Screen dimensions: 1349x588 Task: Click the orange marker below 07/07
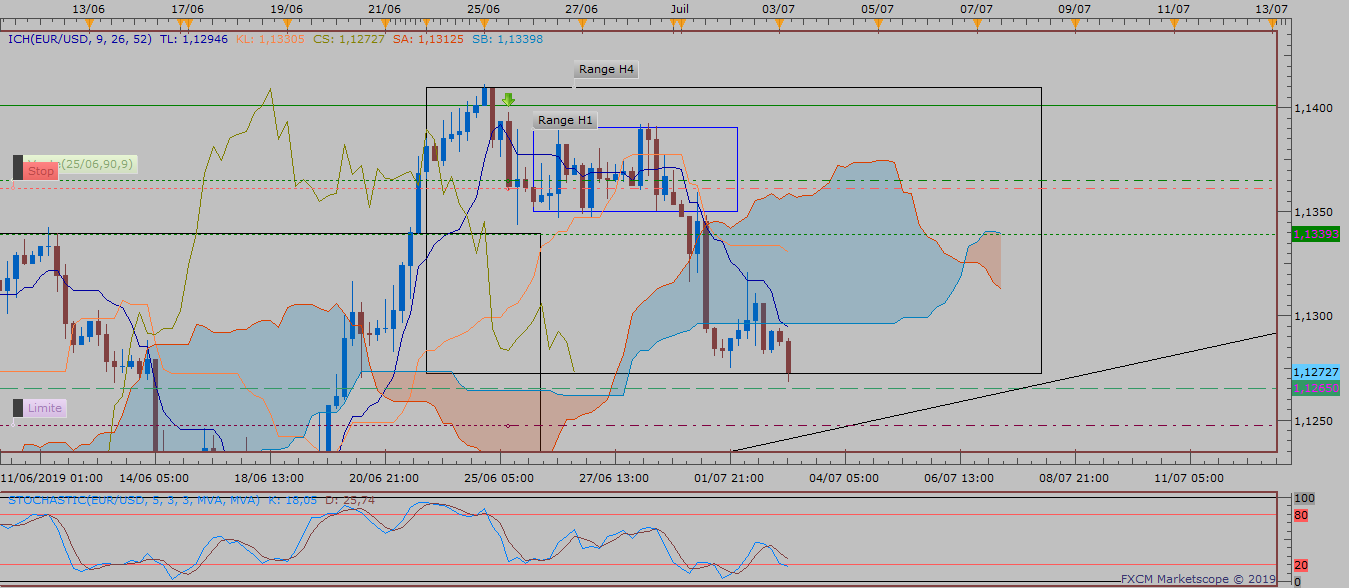pos(976,23)
